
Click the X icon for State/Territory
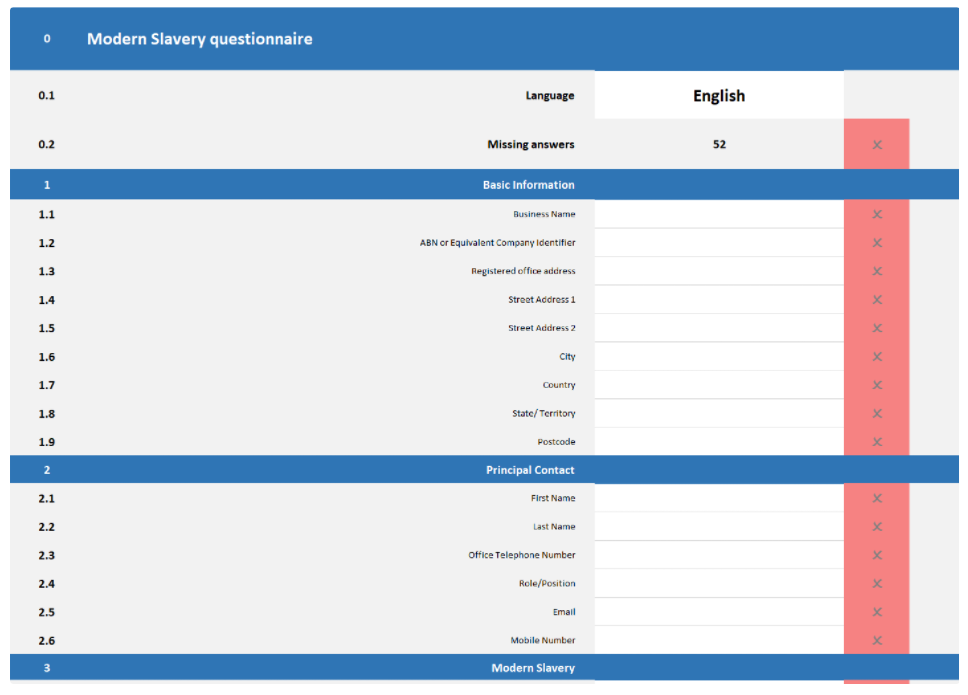(877, 414)
